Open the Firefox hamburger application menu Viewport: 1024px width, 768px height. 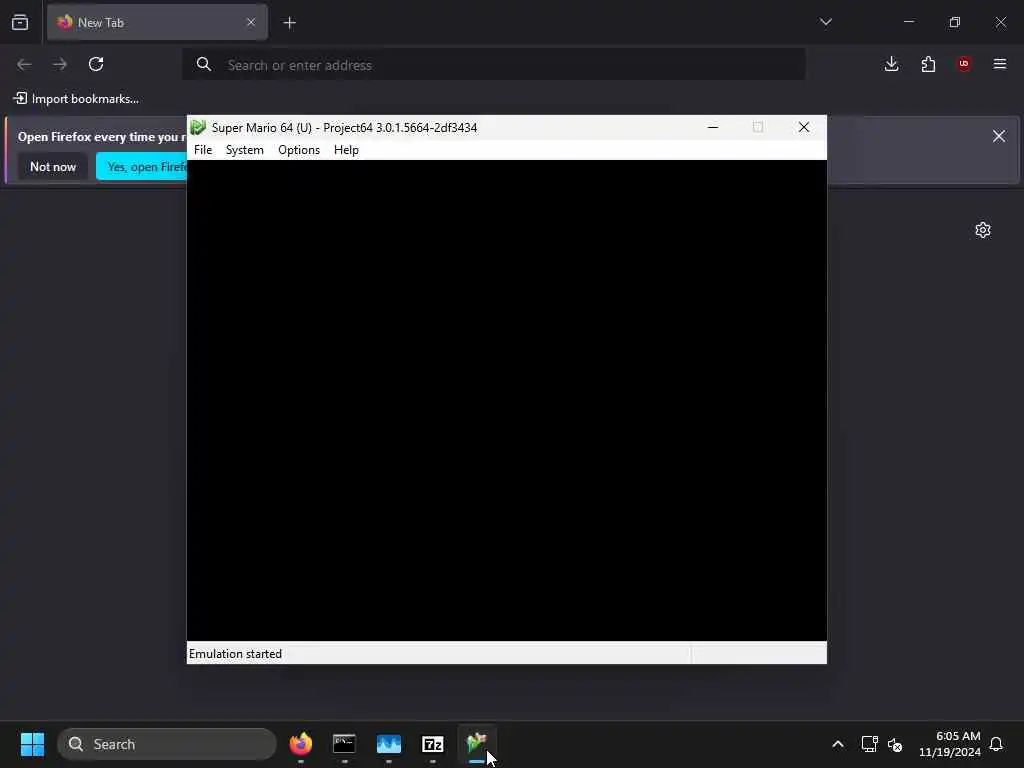pos(1000,64)
